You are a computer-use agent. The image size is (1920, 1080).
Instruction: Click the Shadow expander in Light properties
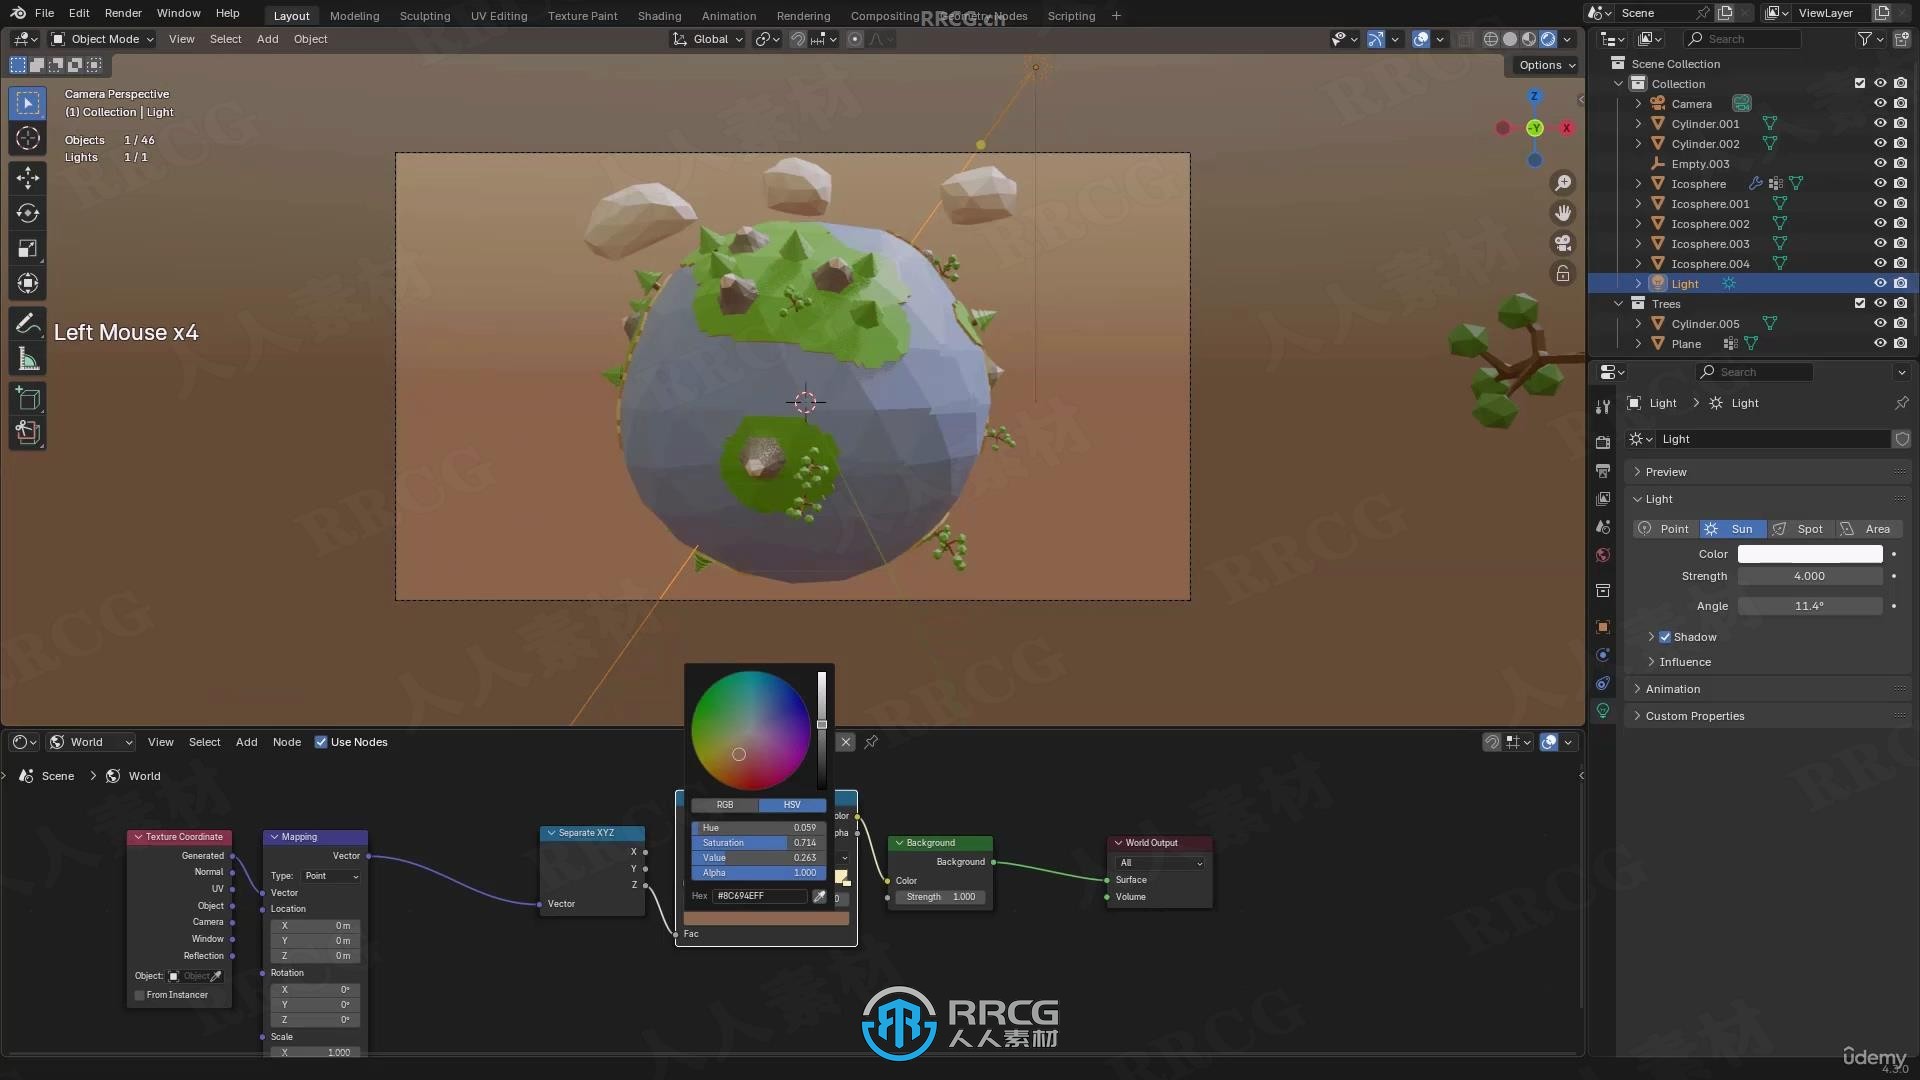click(1652, 637)
